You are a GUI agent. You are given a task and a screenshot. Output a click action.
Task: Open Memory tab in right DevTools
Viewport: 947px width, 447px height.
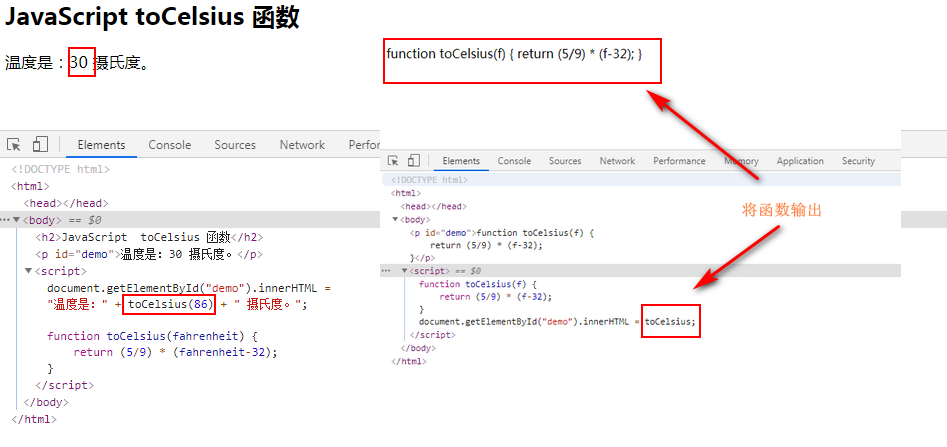point(741,161)
